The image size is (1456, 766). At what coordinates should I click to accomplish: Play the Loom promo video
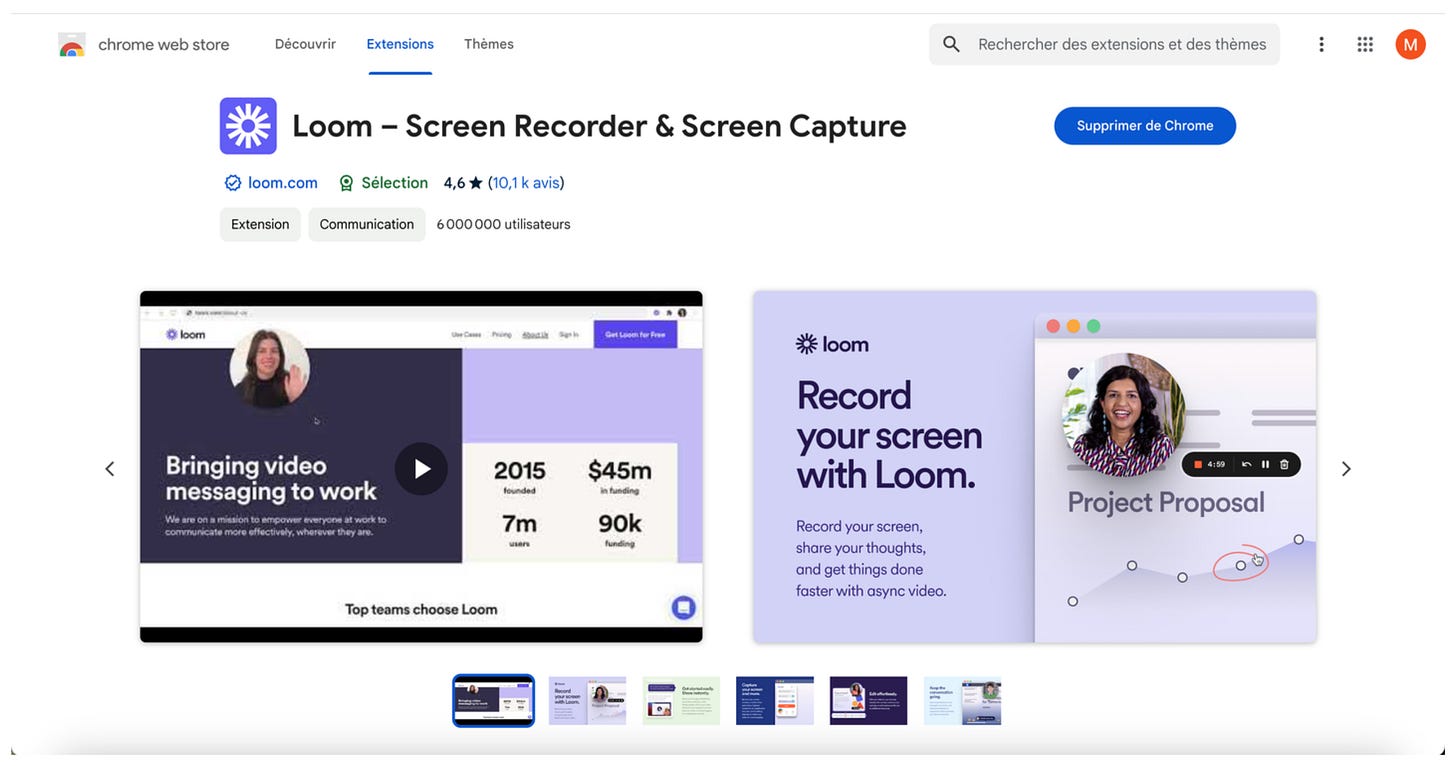421,468
